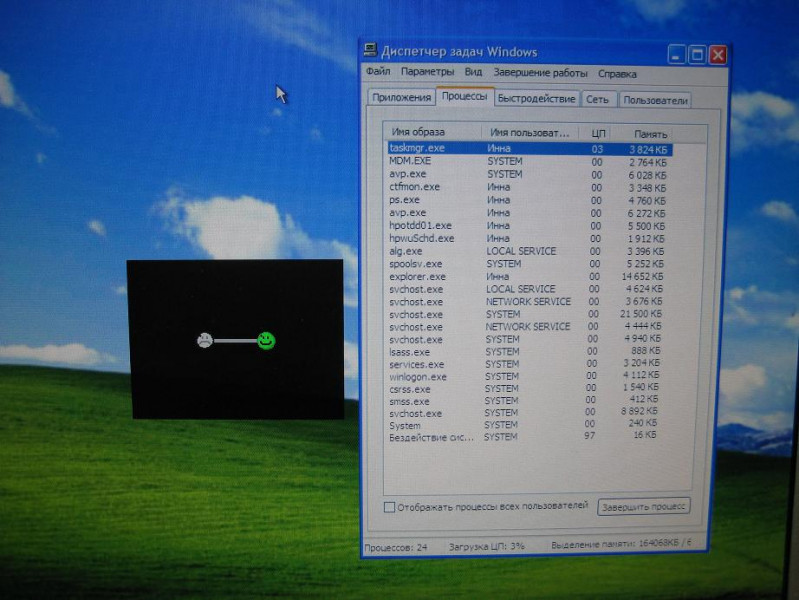Select the Бездействие системы process row
Screen dimensions: 799x600
click(523, 437)
